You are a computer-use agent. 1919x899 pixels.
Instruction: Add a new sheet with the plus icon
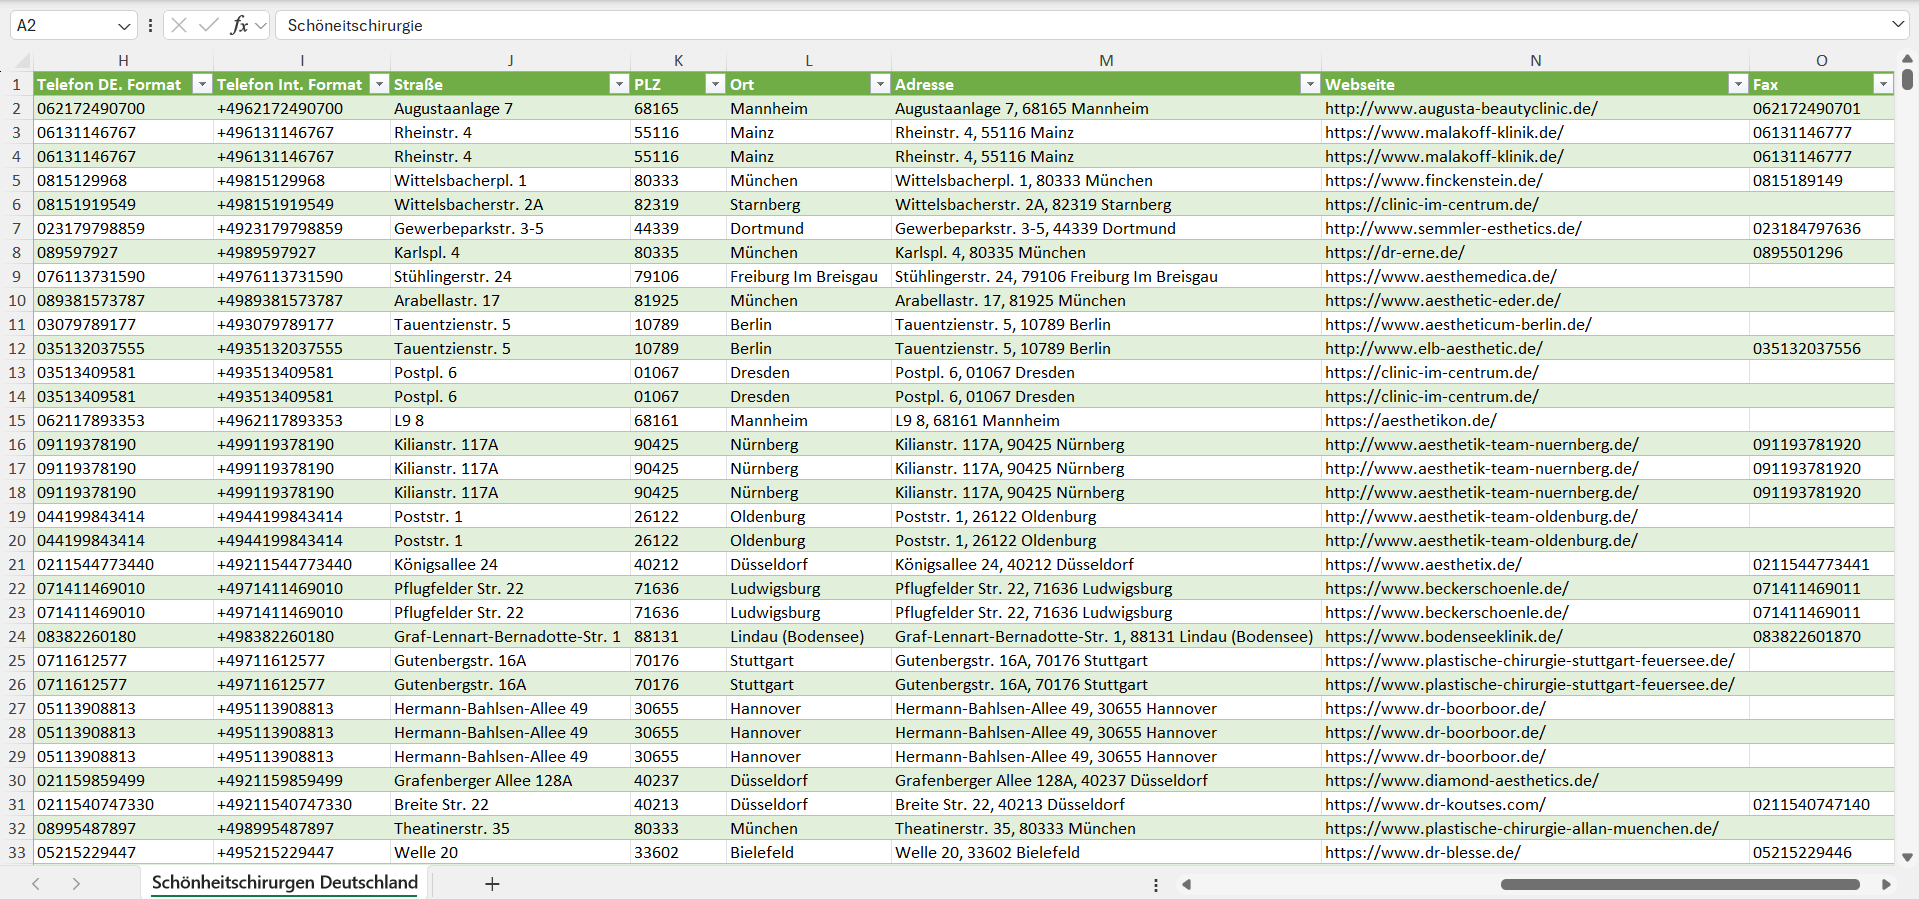click(492, 883)
